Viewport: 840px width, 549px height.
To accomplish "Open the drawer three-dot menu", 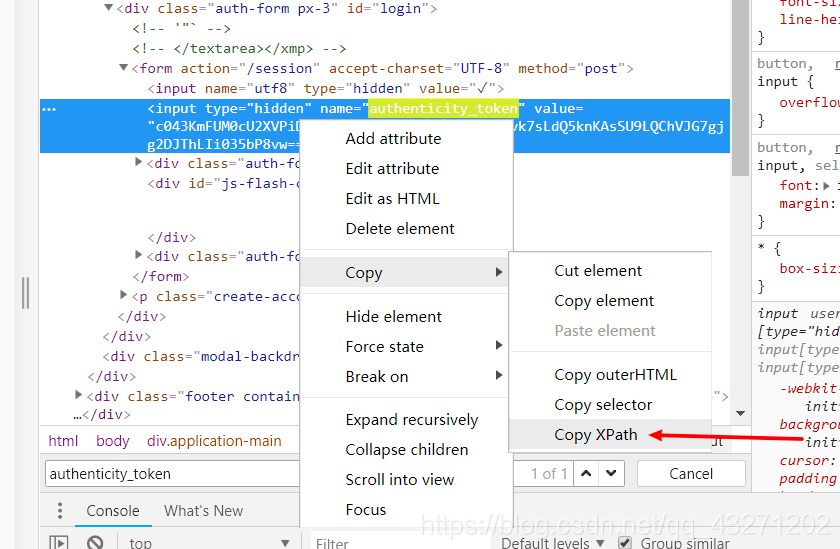I will (x=60, y=510).
